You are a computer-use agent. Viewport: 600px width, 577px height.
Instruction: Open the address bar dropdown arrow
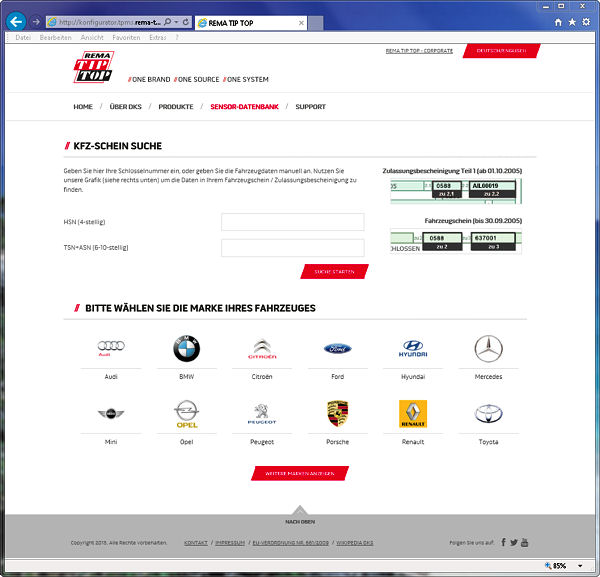(176, 22)
